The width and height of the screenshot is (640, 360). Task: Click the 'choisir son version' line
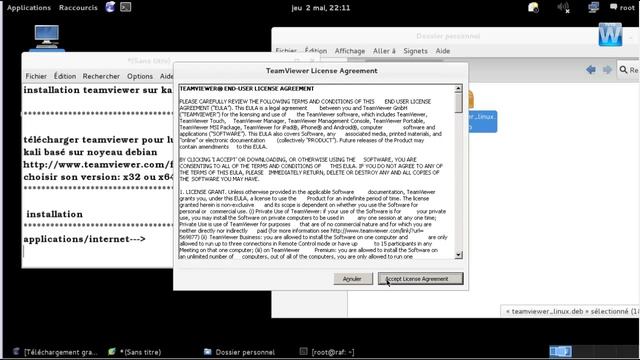tap(98, 177)
